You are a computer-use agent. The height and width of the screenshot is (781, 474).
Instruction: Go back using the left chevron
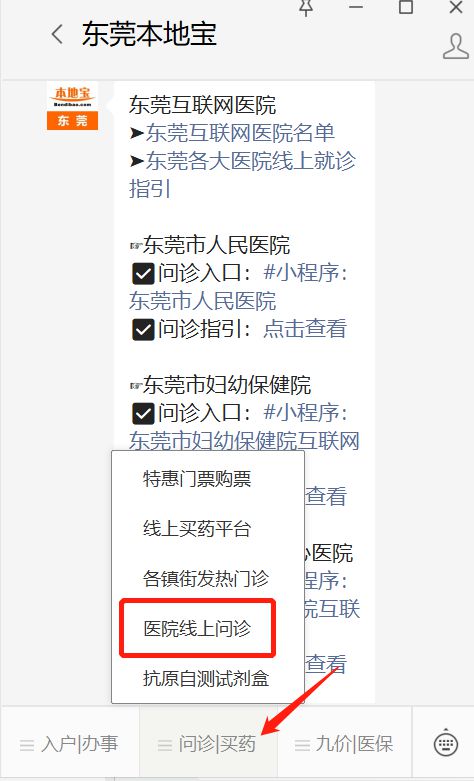[57, 35]
